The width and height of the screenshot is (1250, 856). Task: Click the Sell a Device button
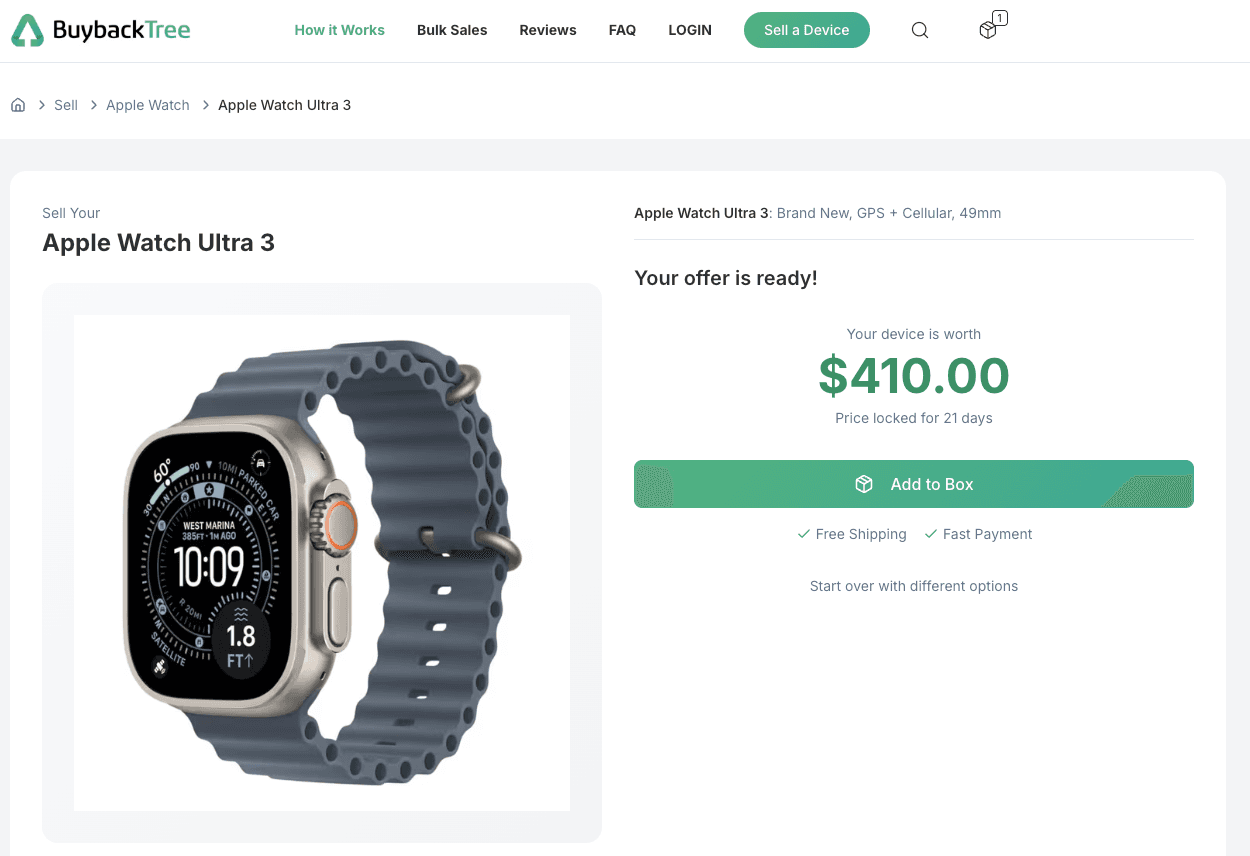pos(807,30)
